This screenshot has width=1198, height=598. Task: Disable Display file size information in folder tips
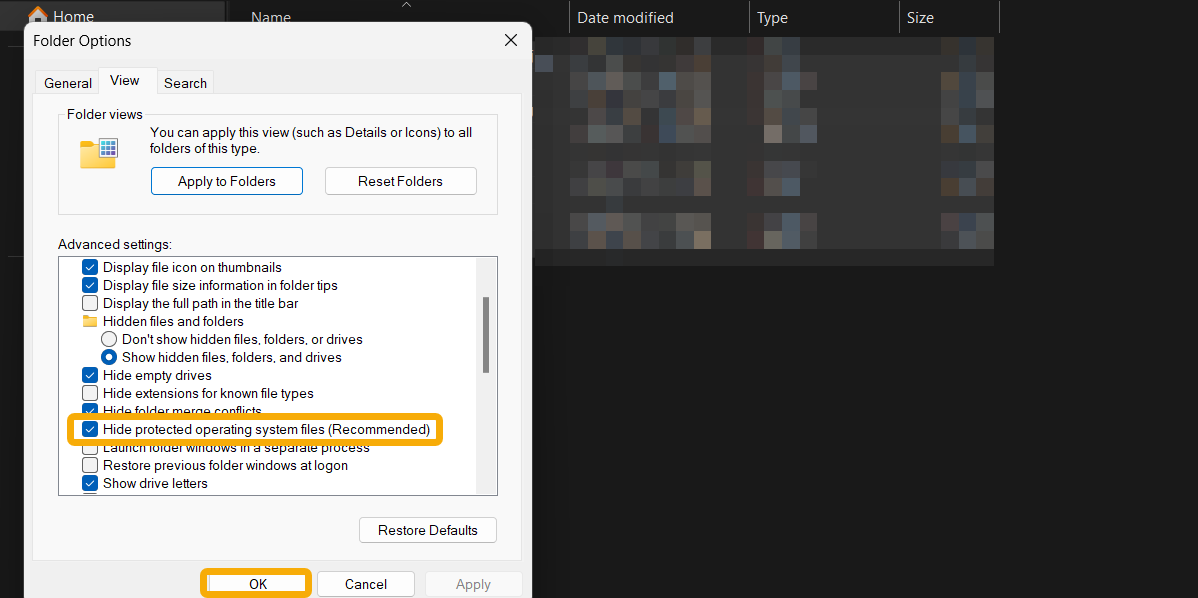click(x=89, y=285)
